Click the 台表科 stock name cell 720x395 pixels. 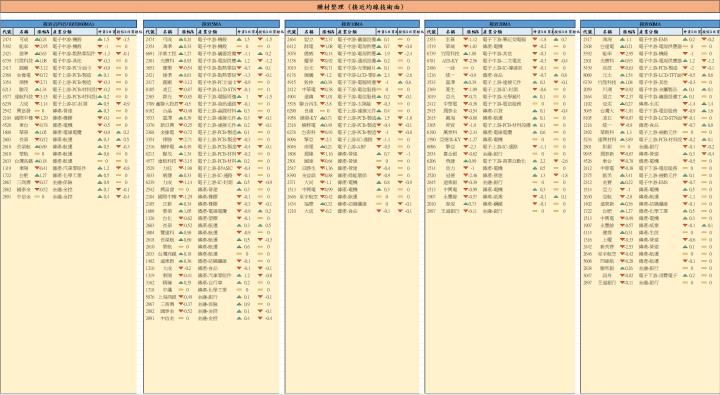309,132
